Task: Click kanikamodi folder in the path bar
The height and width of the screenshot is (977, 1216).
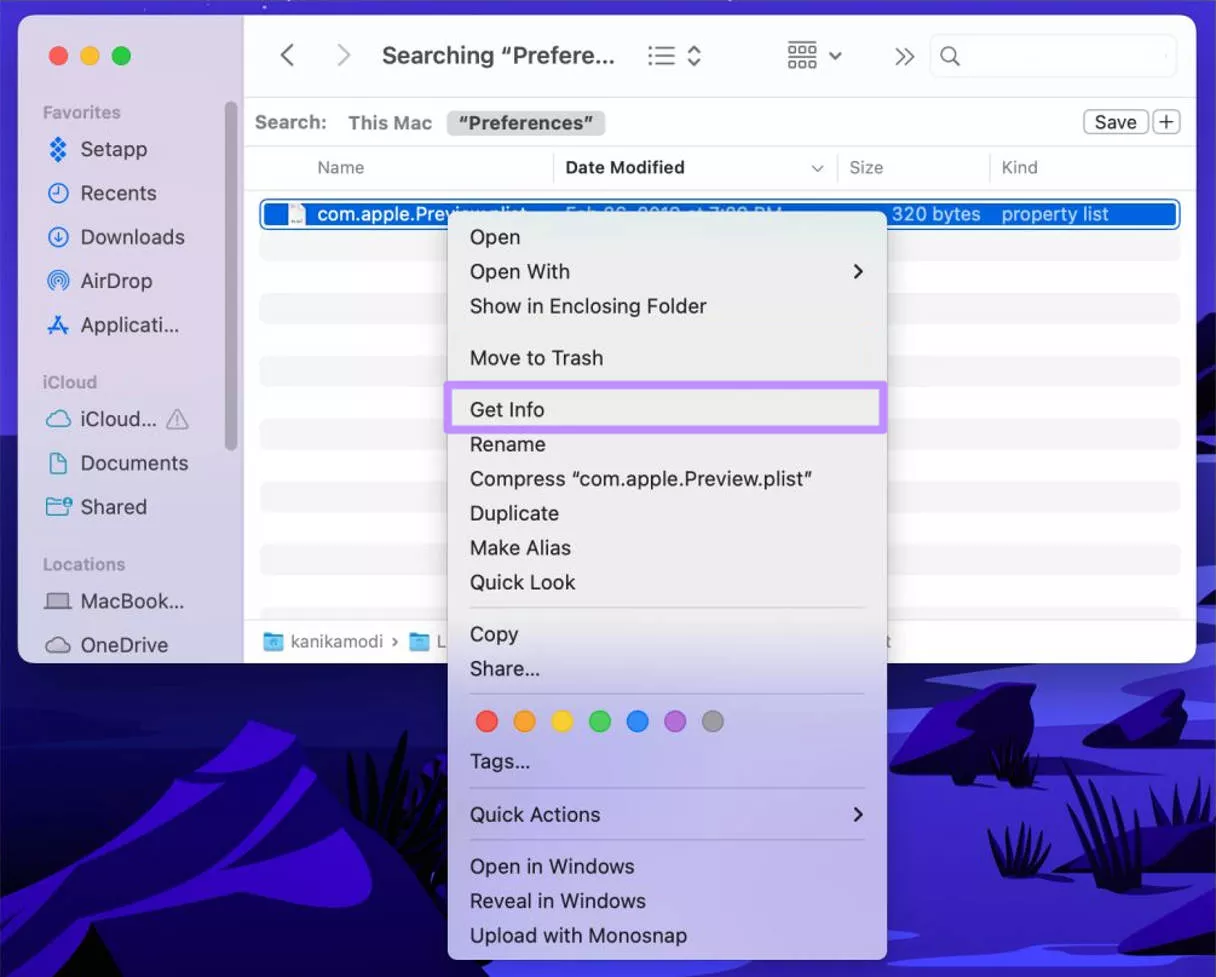Action: coord(323,641)
